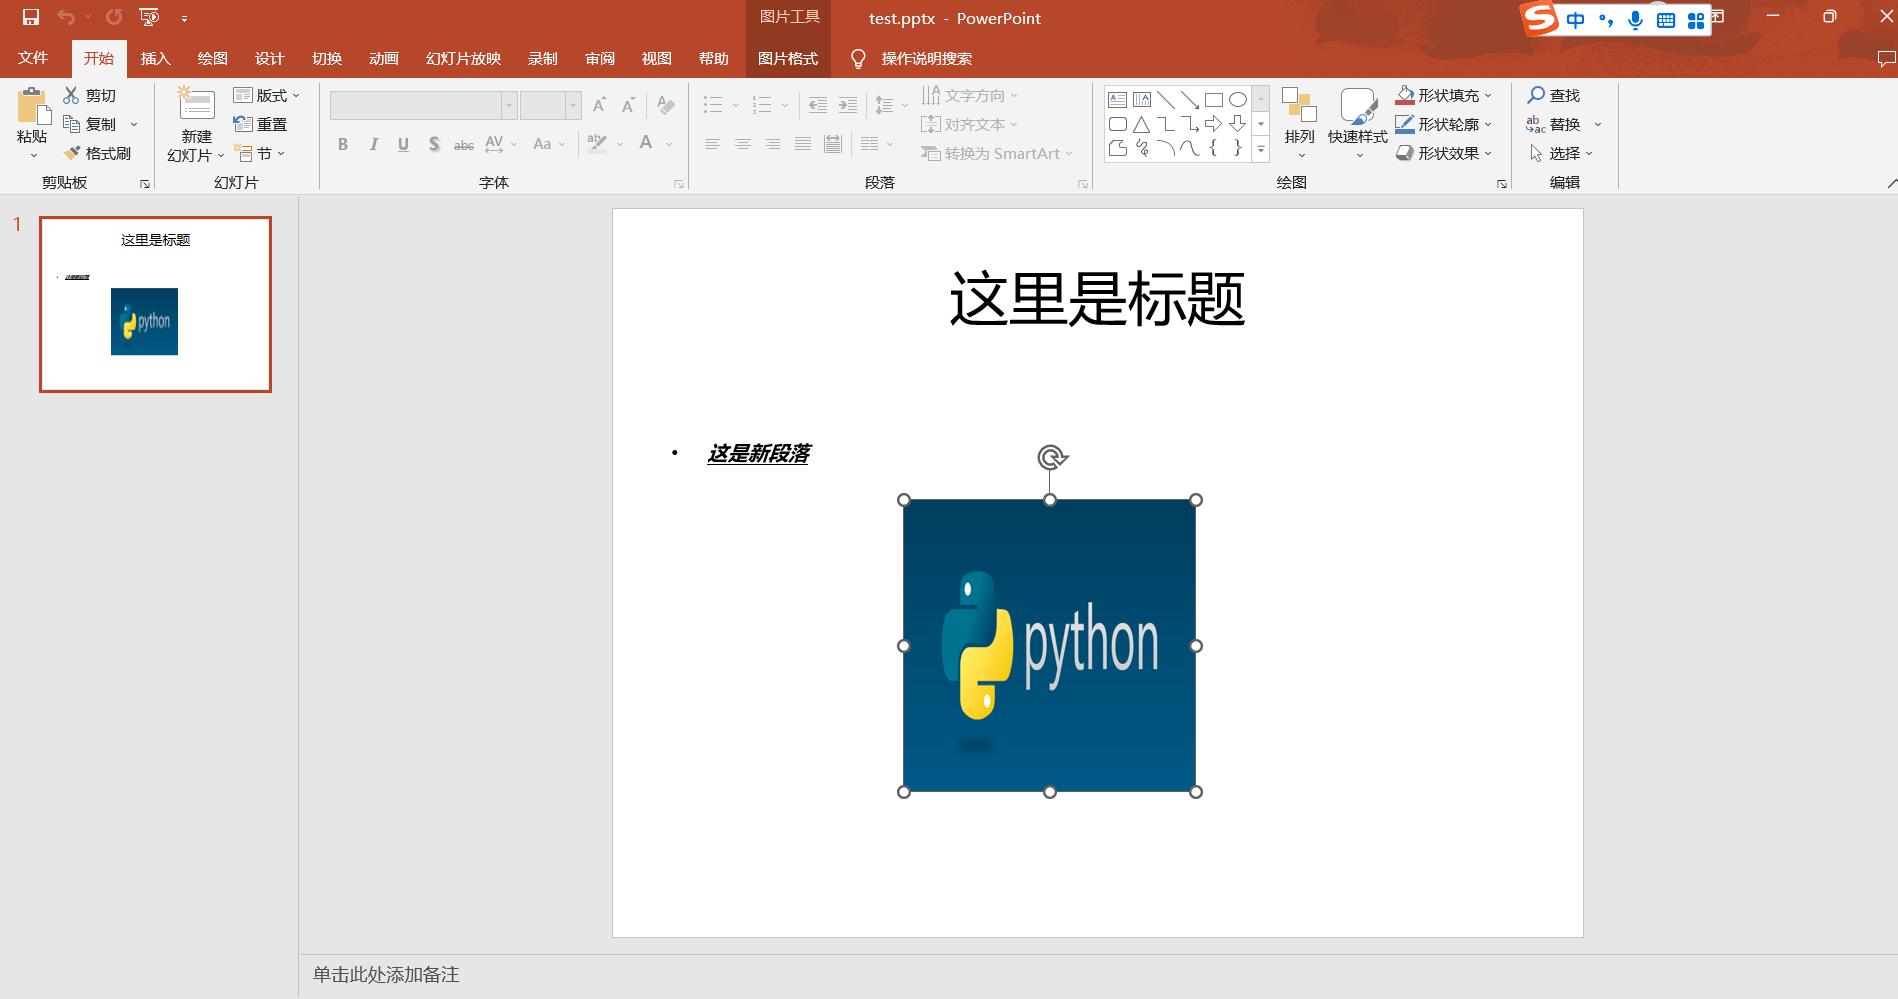Toggle underline formatting
Image resolution: width=1898 pixels, height=999 pixels.
pos(402,144)
